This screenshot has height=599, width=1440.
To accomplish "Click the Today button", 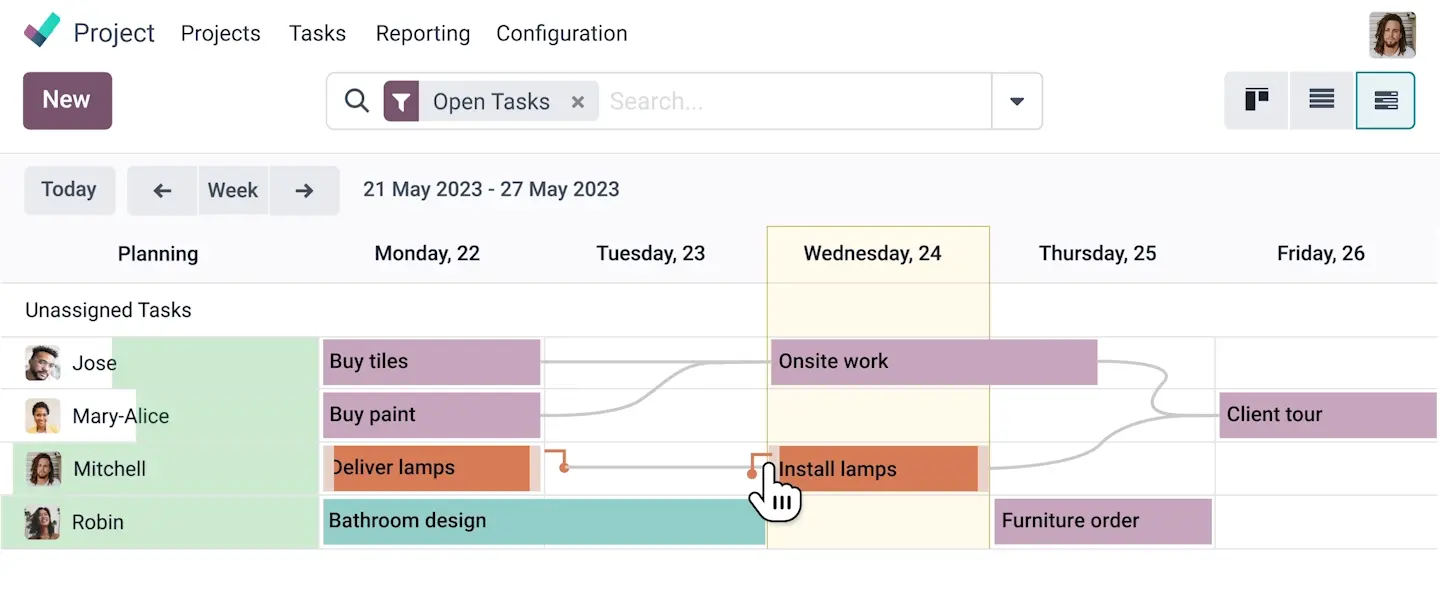I will coord(69,190).
